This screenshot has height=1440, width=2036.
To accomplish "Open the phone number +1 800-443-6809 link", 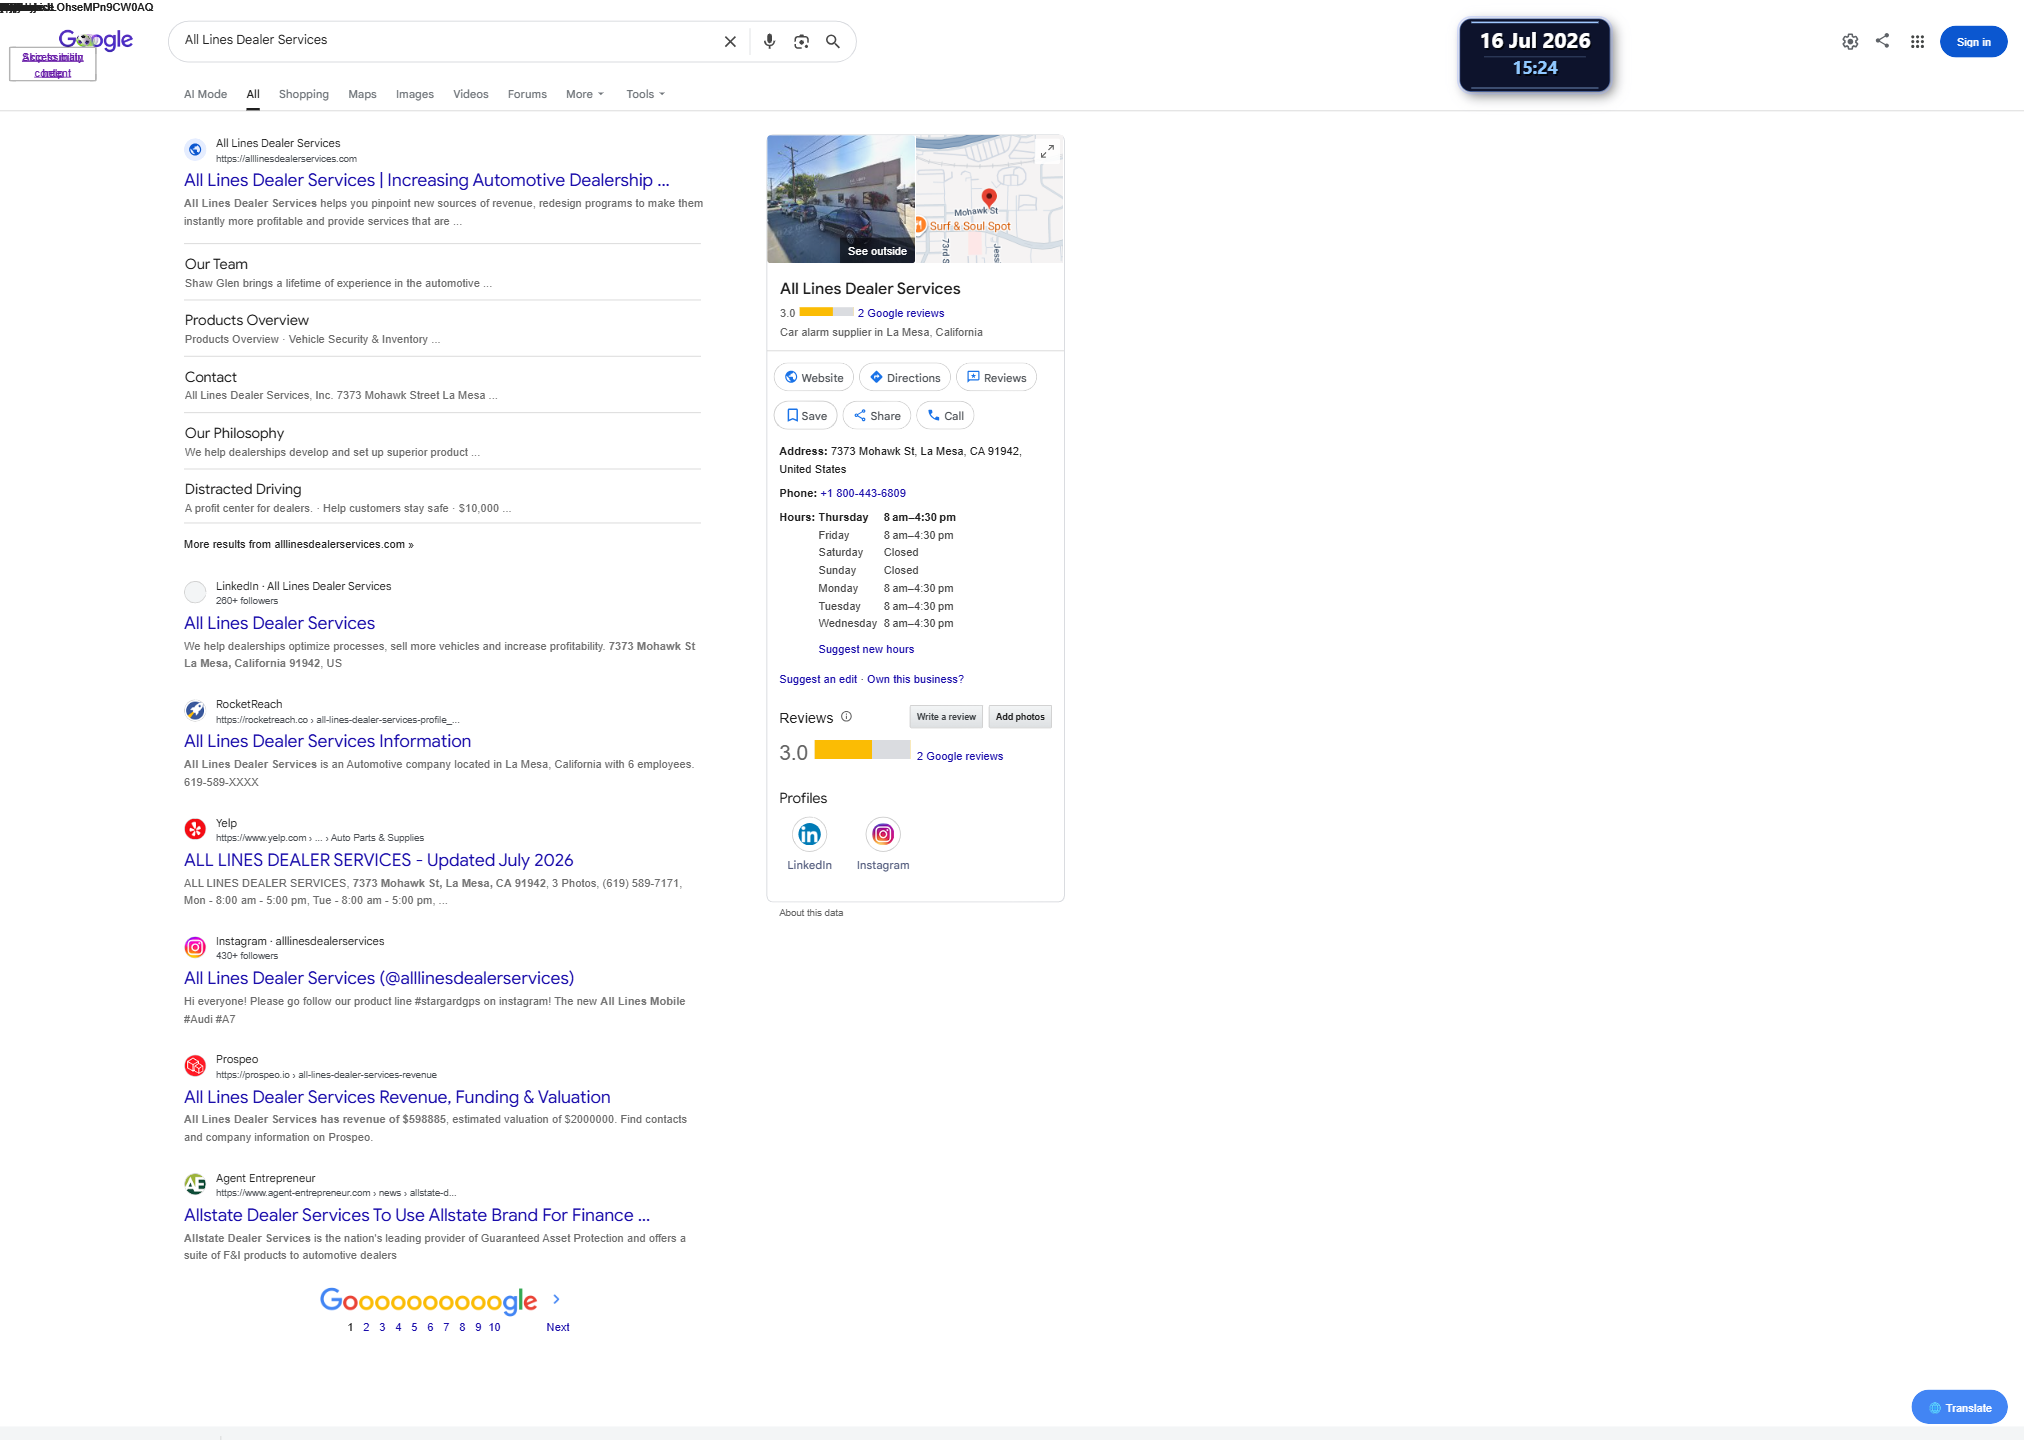I will [863, 493].
